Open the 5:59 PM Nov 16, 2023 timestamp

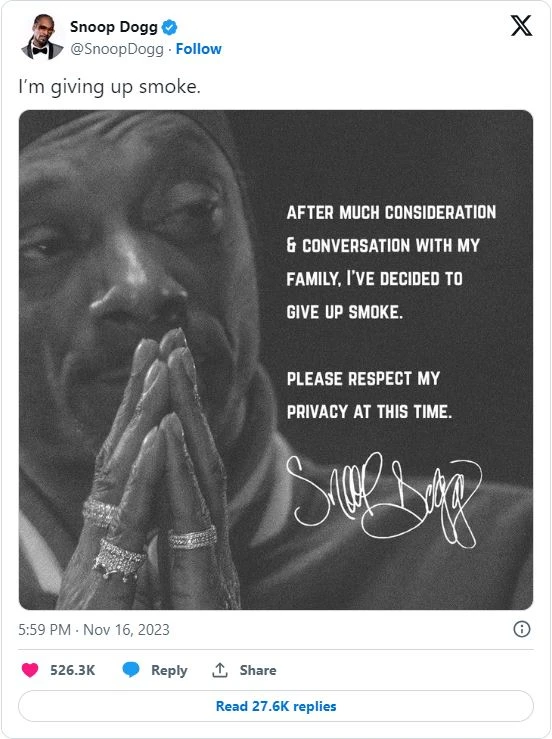(94, 630)
